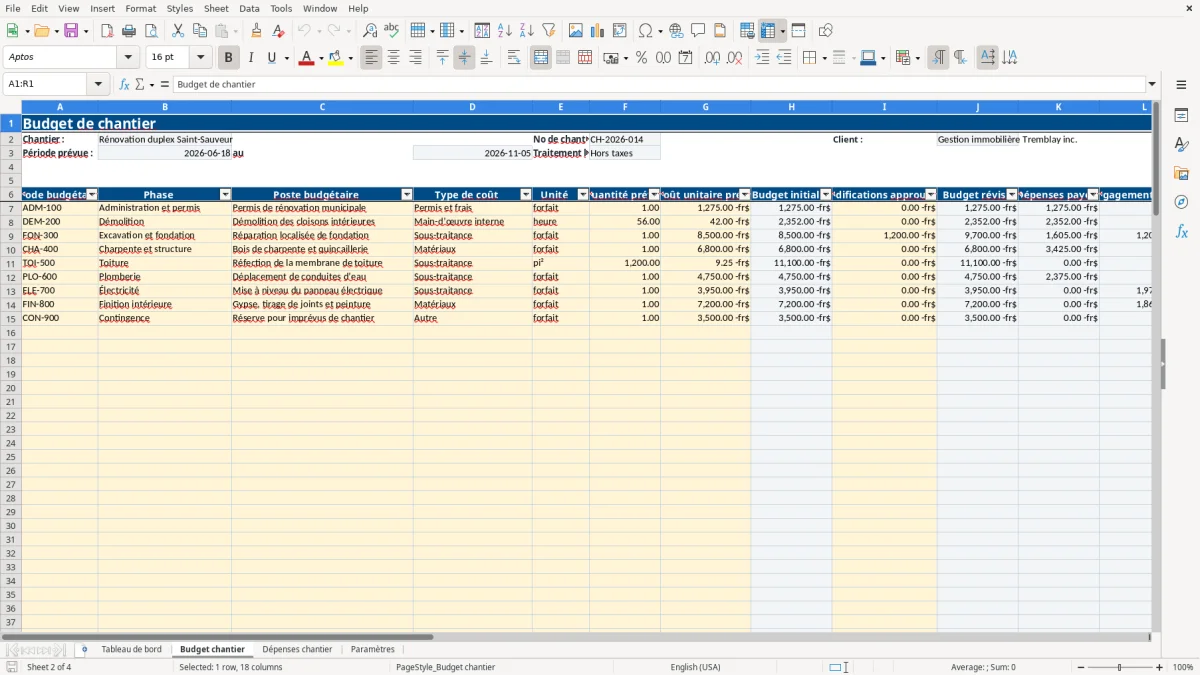Open the sidebar Navigator compass icon
Screen dimensions: 1200x675
(1181, 202)
